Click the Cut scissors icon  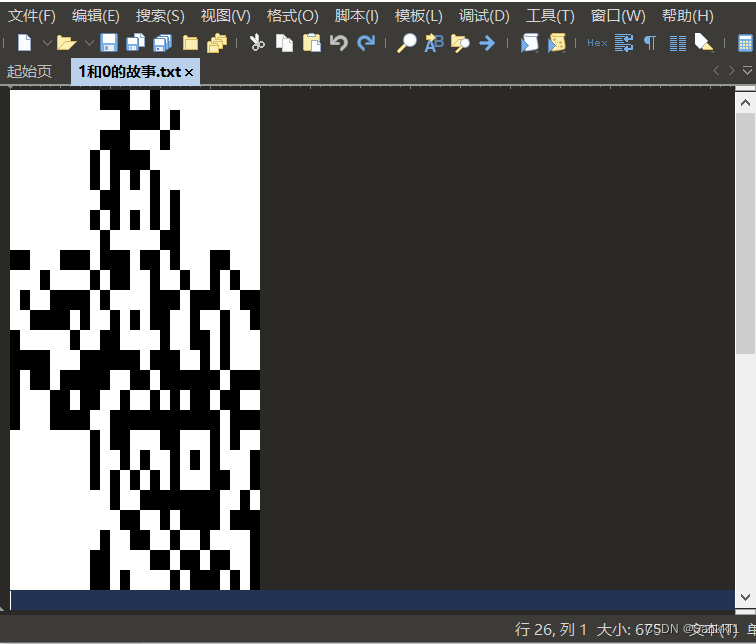click(x=257, y=43)
